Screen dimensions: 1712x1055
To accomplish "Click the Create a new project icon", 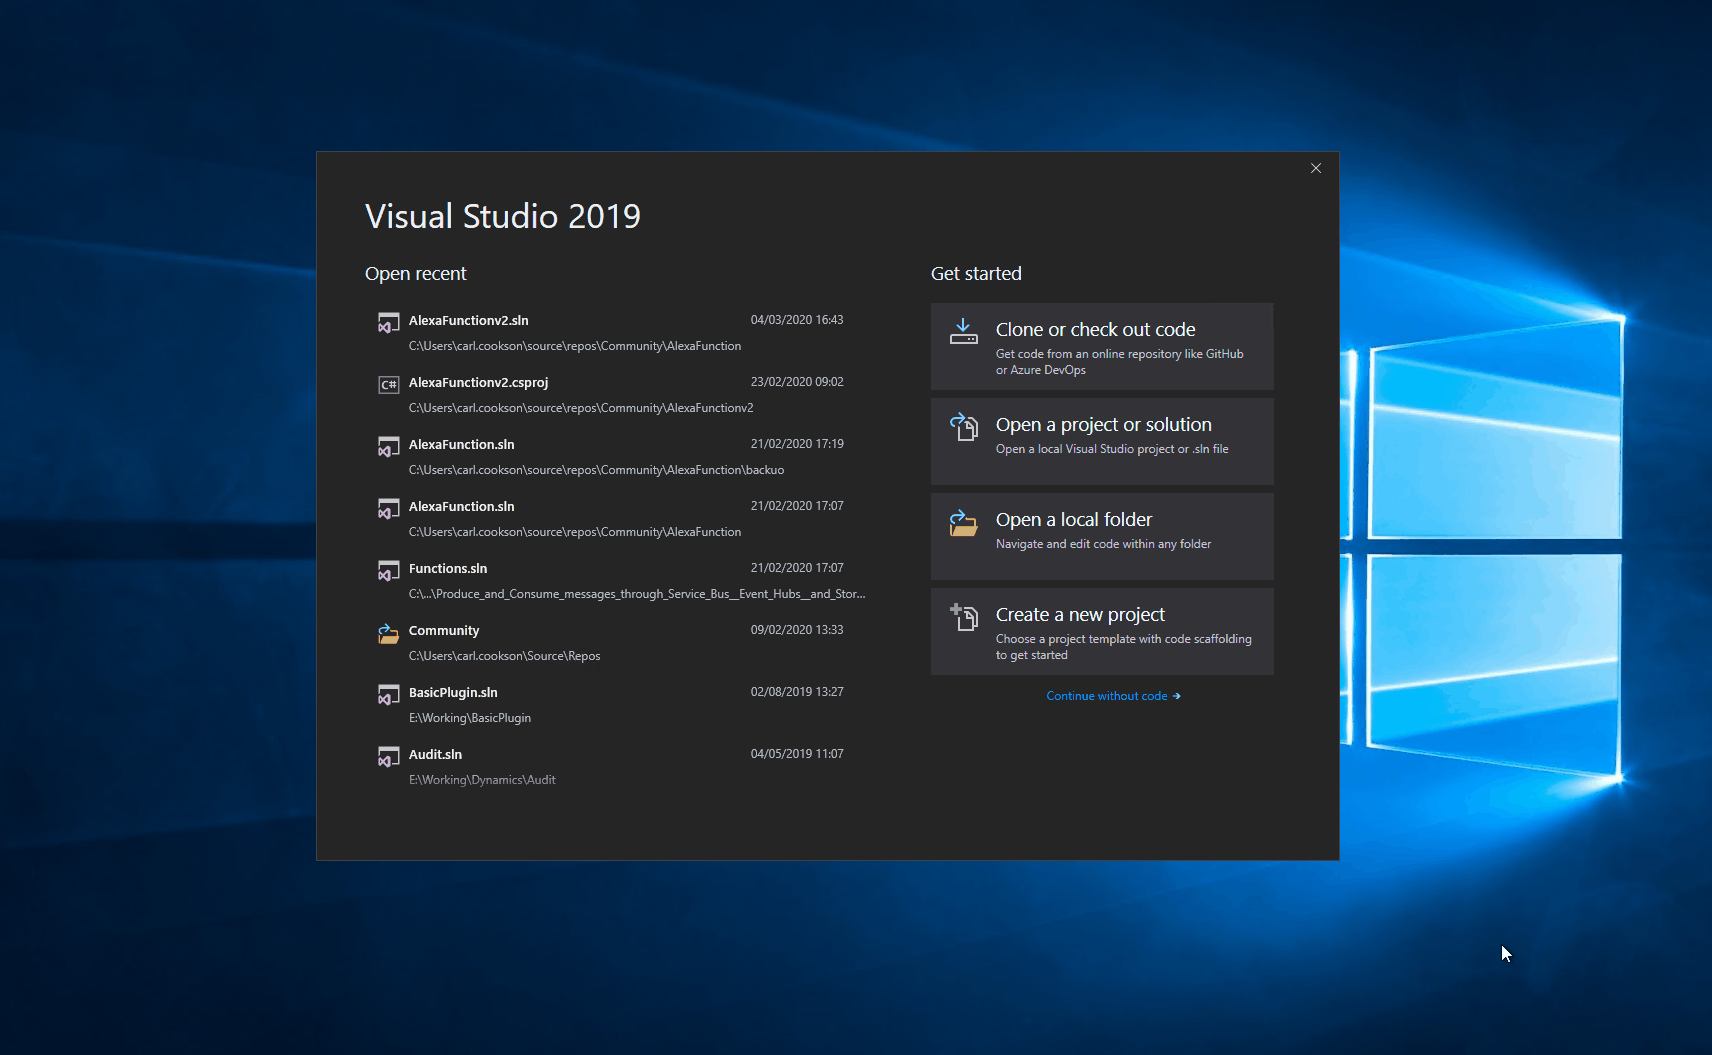I will [x=963, y=617].
